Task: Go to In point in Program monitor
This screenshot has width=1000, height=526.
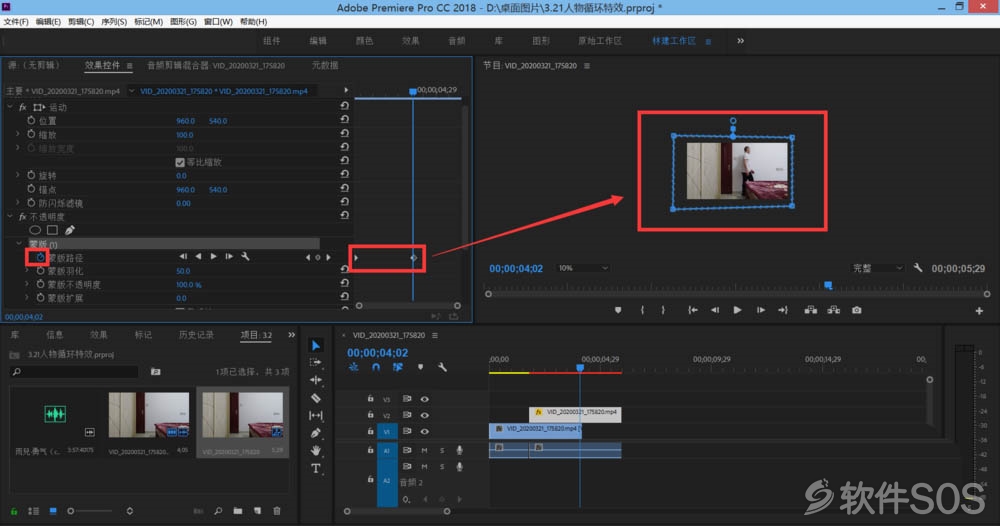Action: 693,310
